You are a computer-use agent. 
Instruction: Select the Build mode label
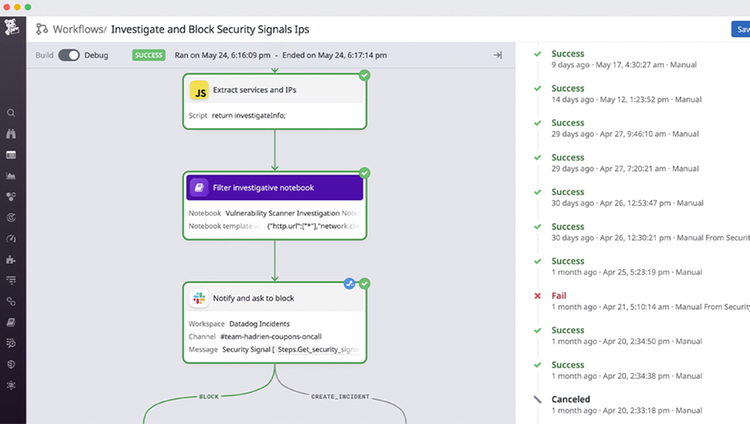coord(44,55)
